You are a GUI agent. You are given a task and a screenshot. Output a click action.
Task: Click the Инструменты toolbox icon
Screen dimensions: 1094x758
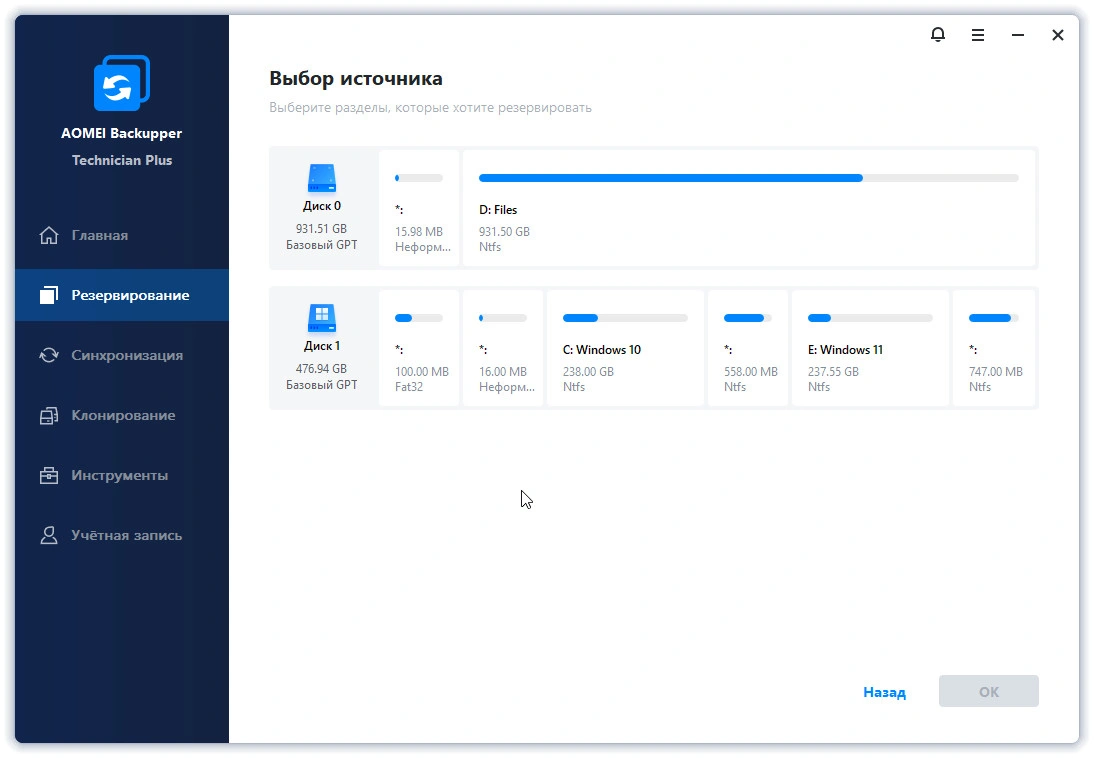tap(49, 475)
